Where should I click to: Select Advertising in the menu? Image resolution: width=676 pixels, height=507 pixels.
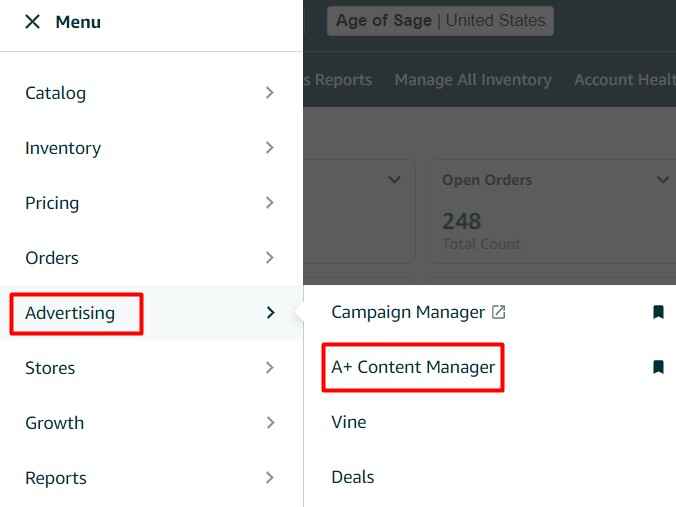70,313
